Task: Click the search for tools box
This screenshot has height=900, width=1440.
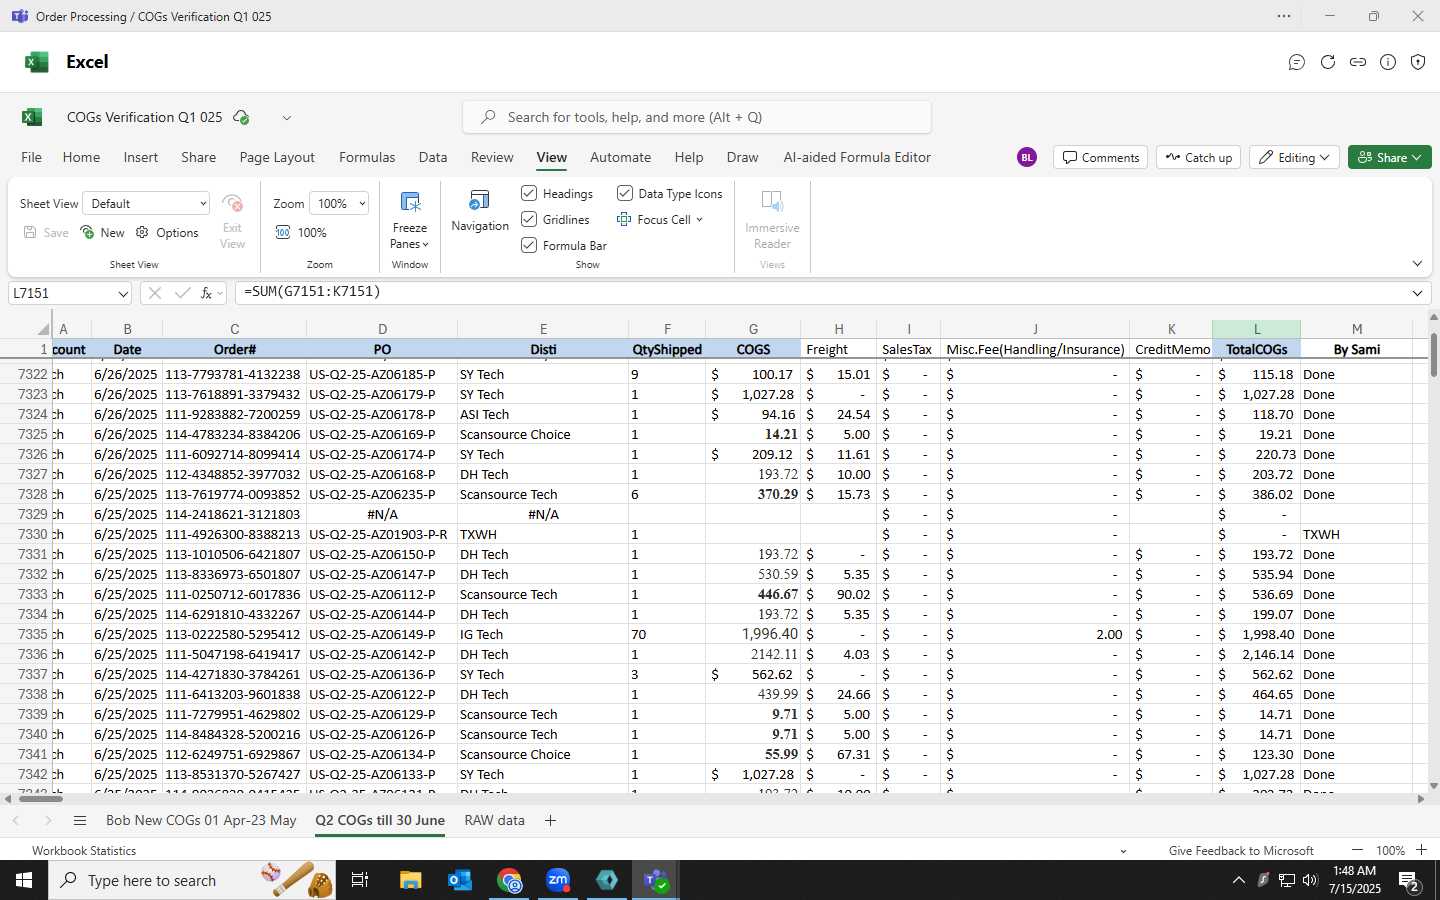Action: click(x=697, y=117)
